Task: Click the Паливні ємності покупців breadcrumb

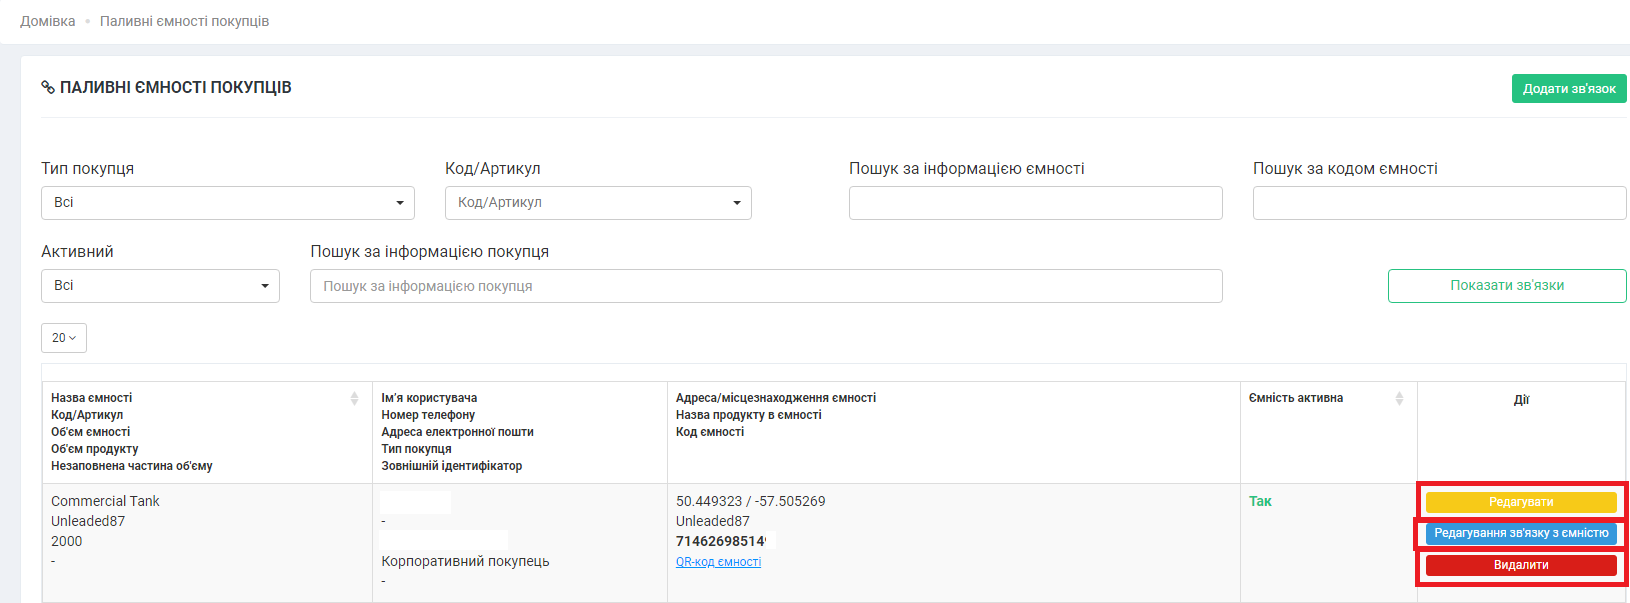Action: 184,21
